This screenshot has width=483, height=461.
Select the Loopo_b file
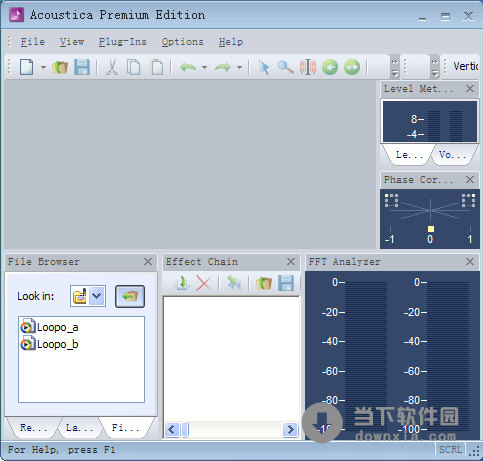coord(49,344)
